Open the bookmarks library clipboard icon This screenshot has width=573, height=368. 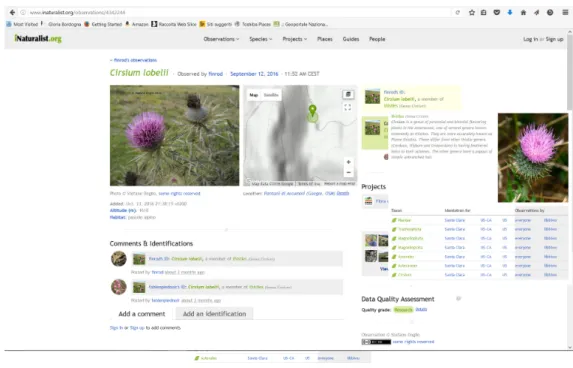(x=483, y=12)
